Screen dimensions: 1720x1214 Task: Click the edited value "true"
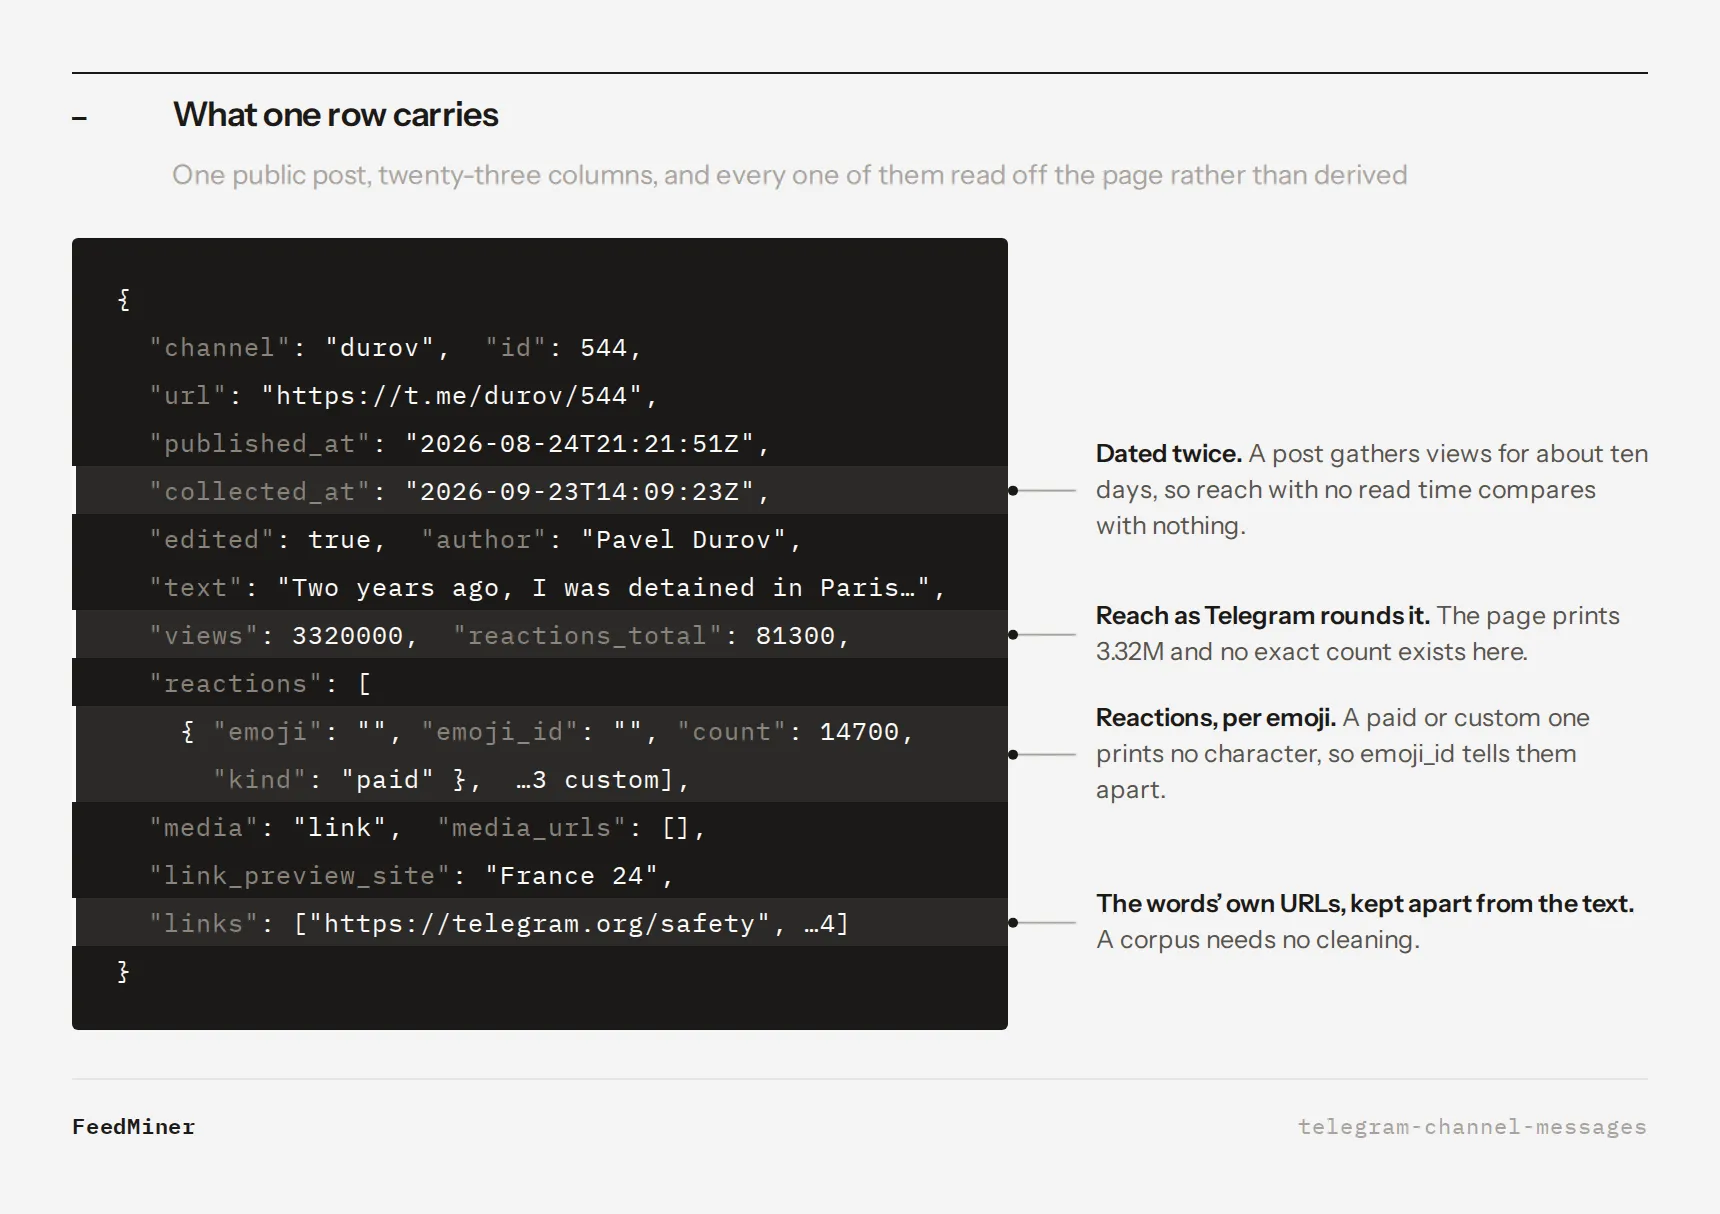coord(340,540)
